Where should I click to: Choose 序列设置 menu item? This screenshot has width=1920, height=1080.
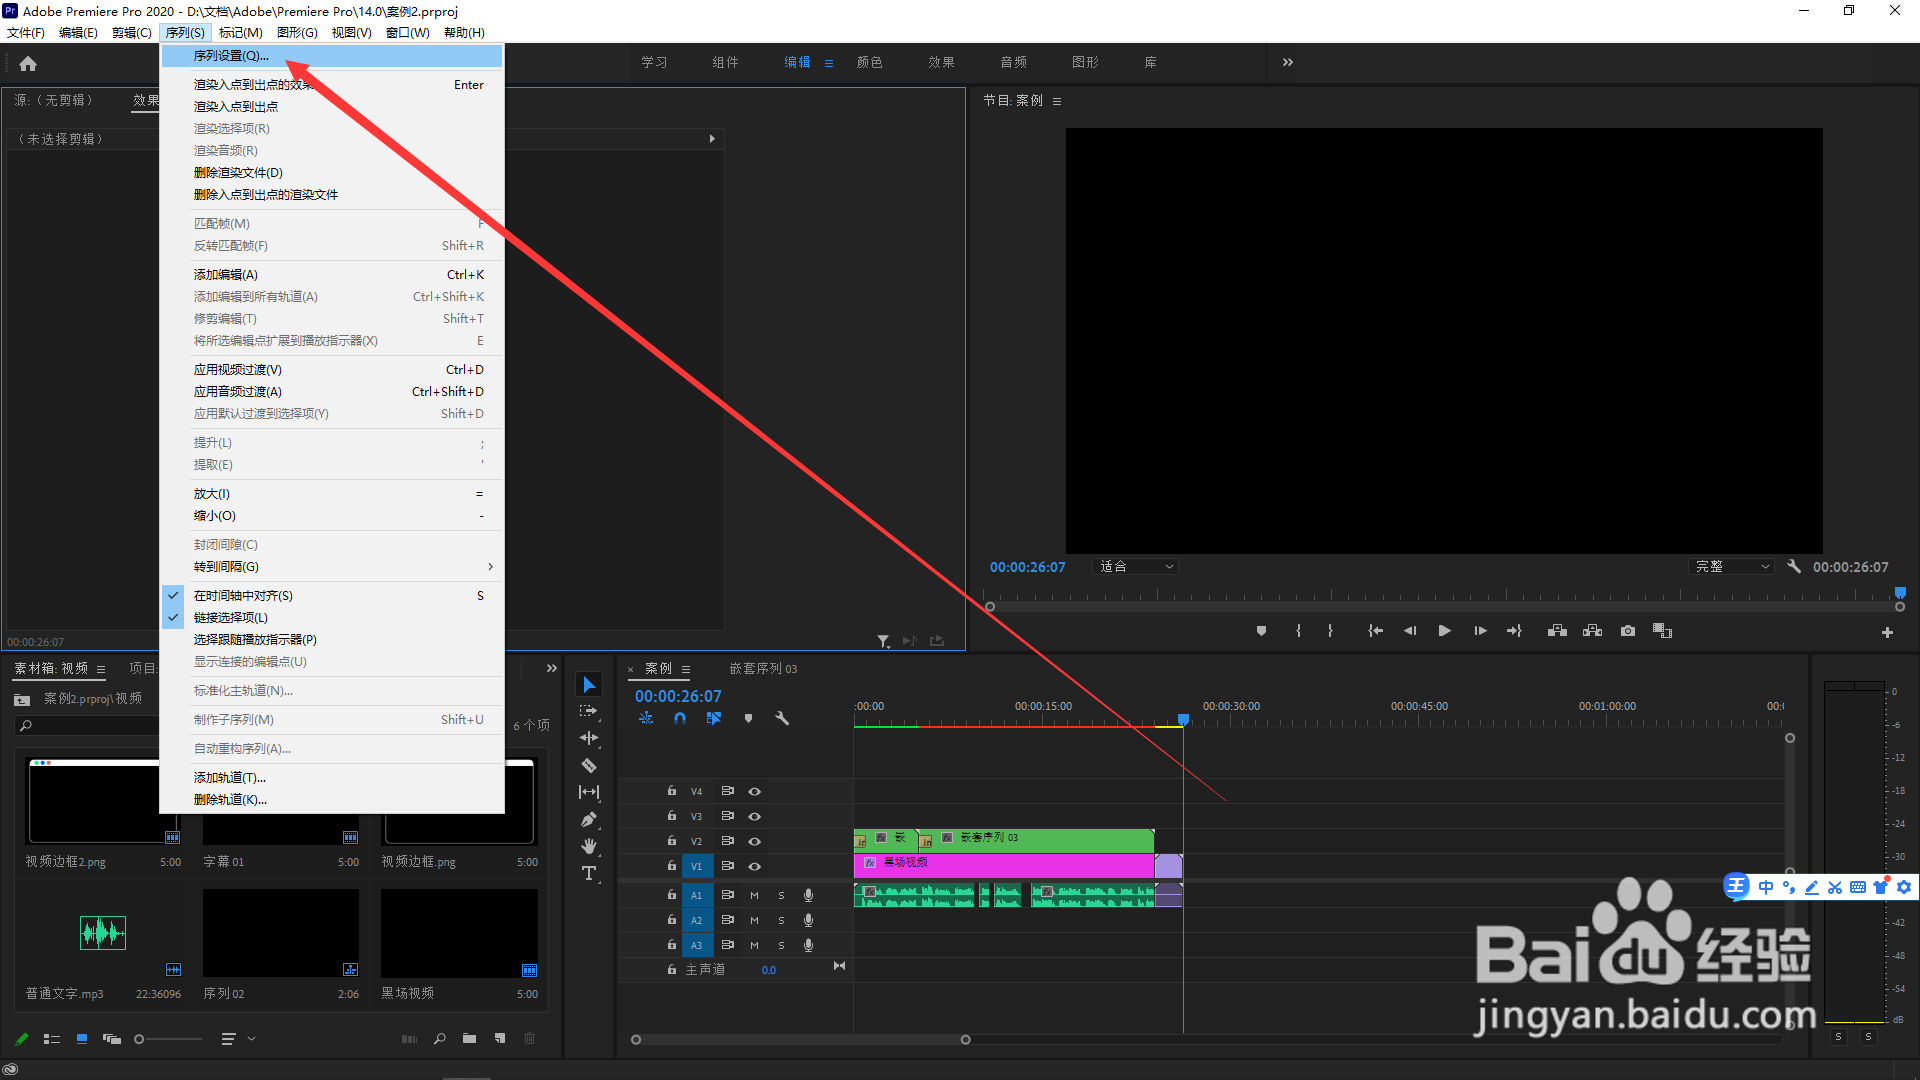click(332, 56)
